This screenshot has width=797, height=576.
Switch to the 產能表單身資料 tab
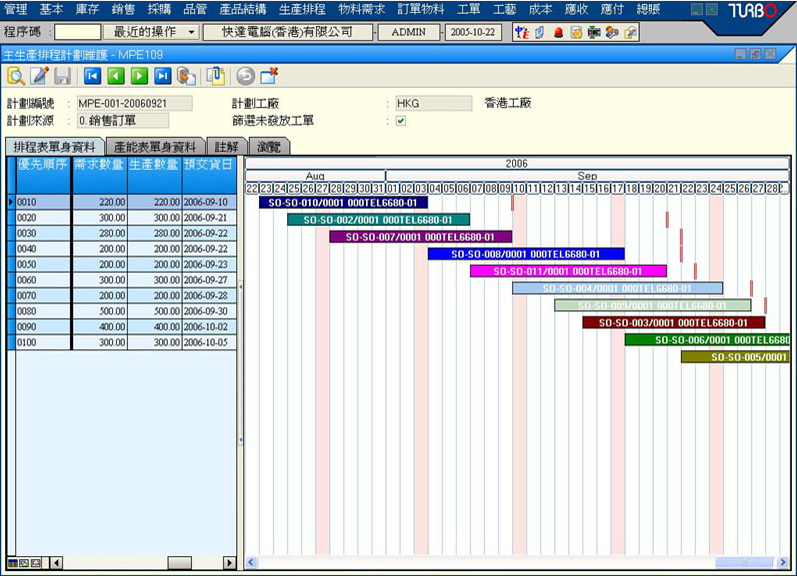pyautogui.click(x=155, y=147)
